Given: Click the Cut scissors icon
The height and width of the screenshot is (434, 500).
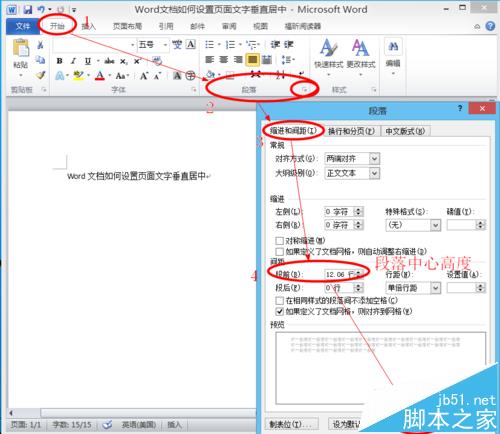Looking at the screenshot, I should (x=40, y=45).
